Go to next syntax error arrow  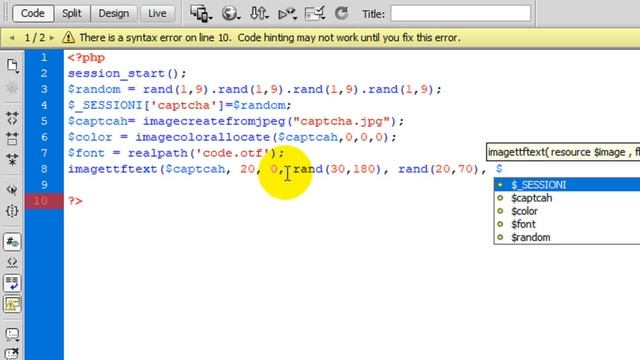(x=52, y=38)
